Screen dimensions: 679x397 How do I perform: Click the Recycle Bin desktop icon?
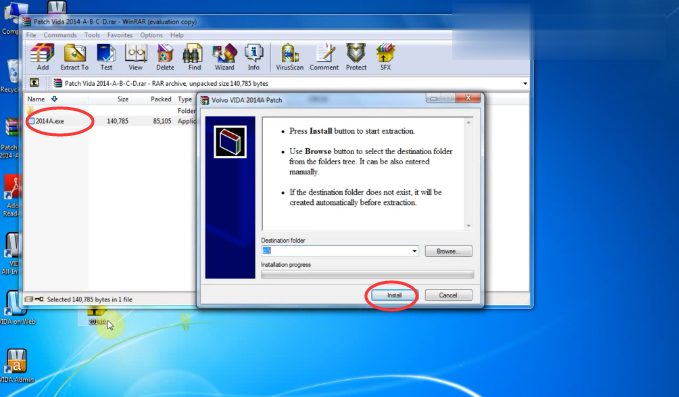10,76
